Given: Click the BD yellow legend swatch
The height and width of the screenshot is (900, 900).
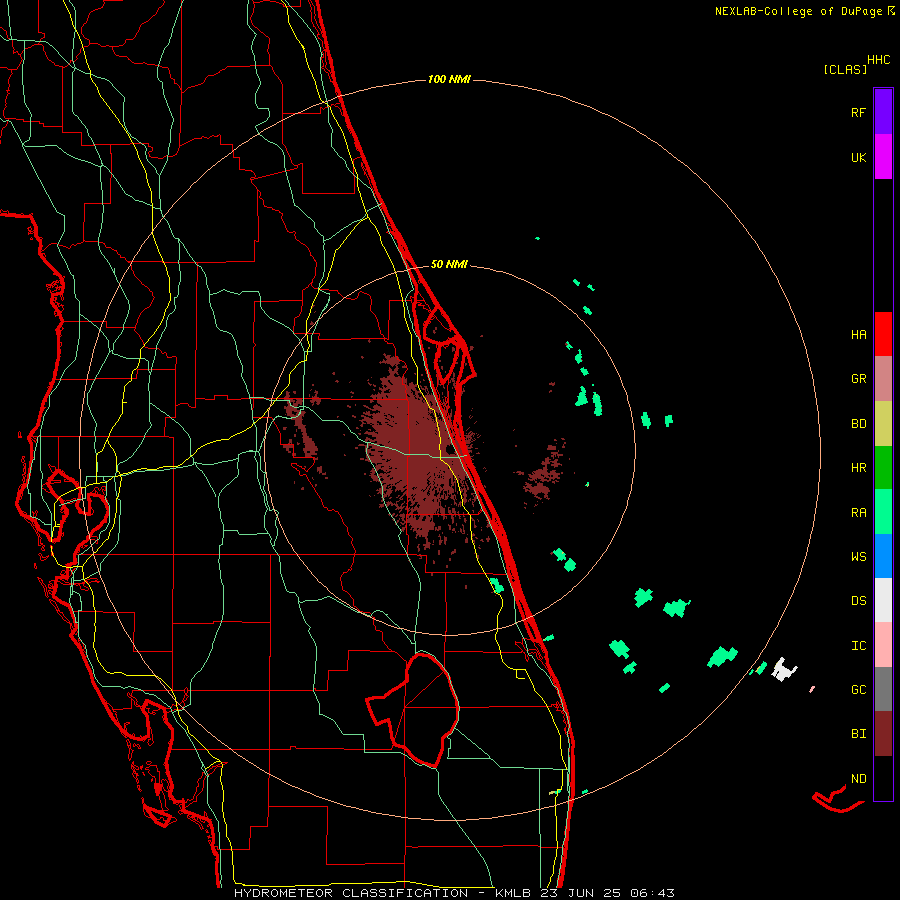Looking at the screenshot, I should click(883, 423).
